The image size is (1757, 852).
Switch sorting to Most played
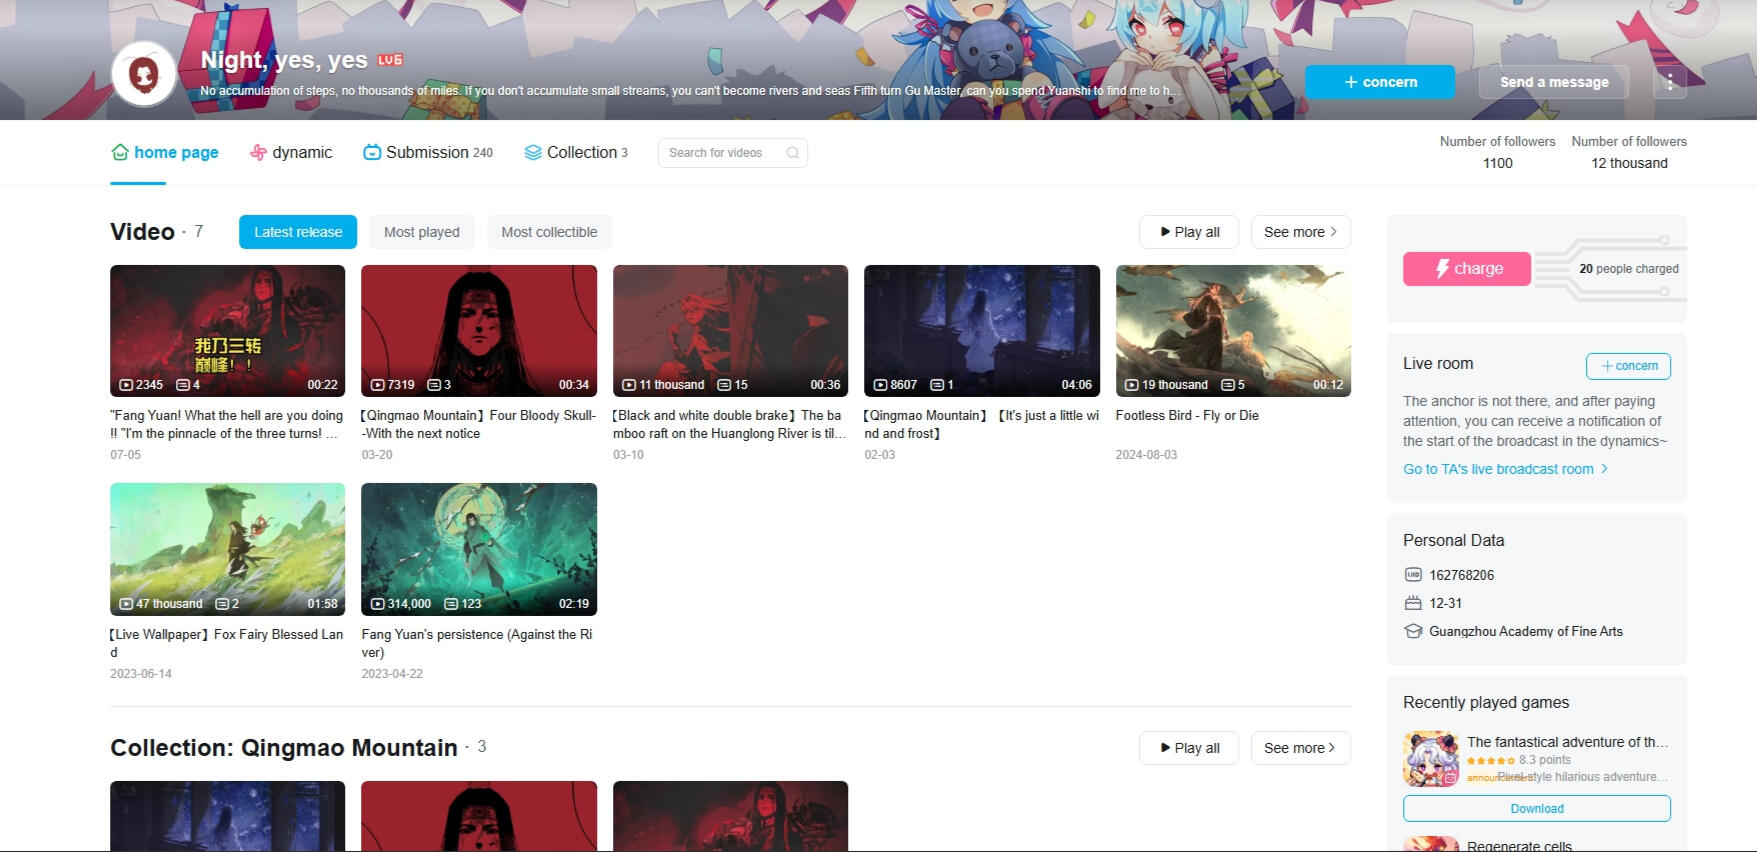point(421,232)
